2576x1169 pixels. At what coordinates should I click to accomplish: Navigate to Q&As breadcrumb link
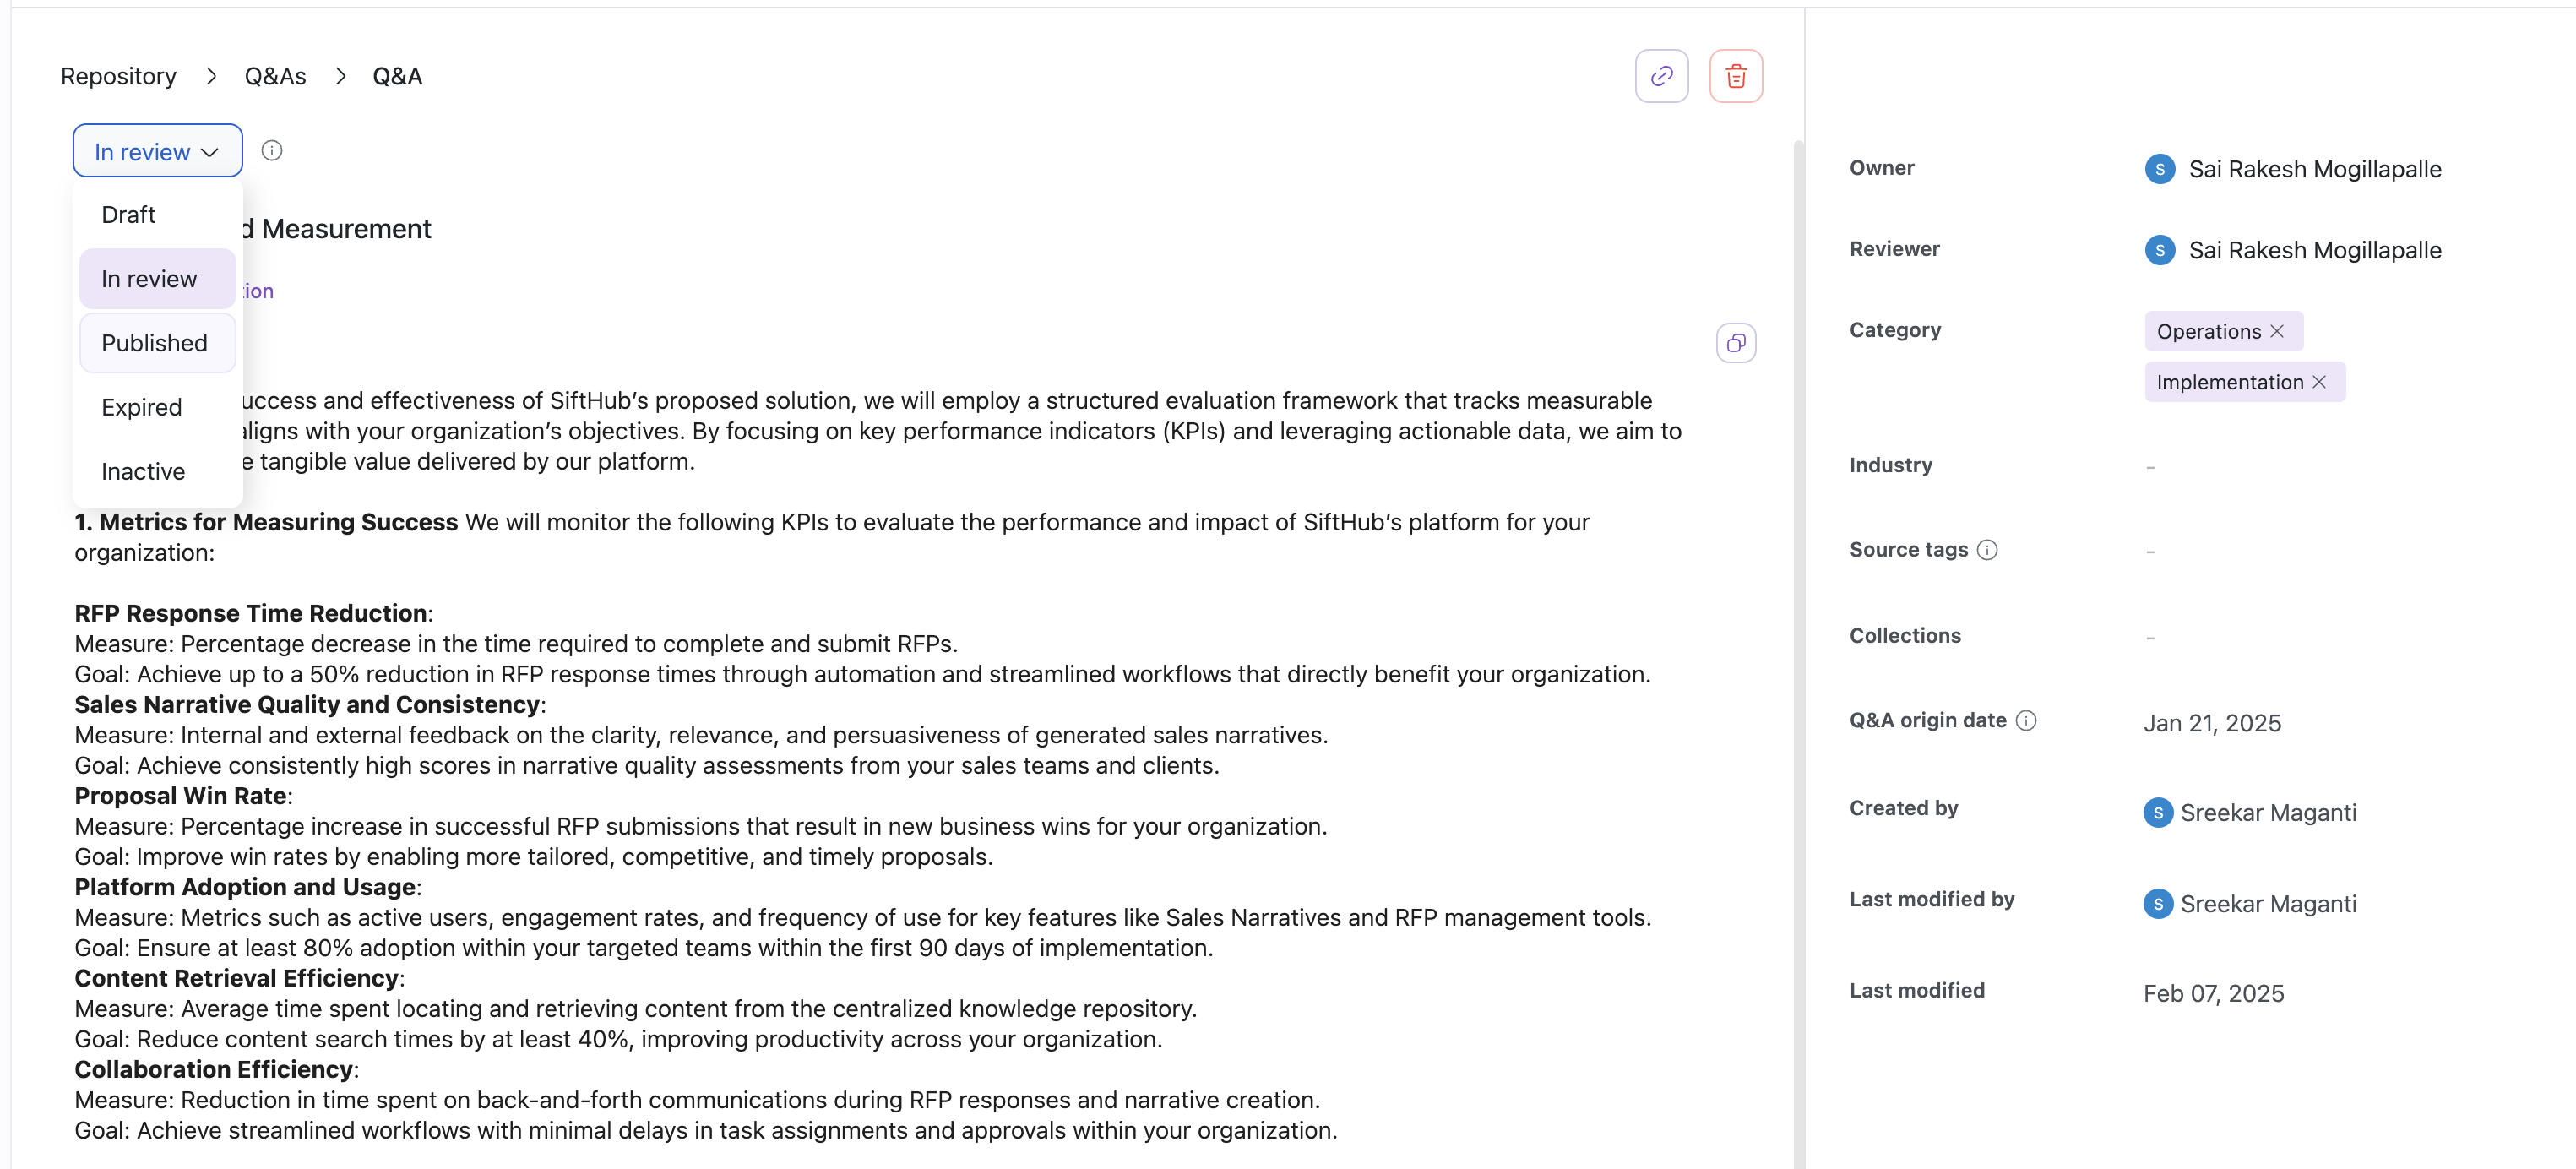[275, 76]
